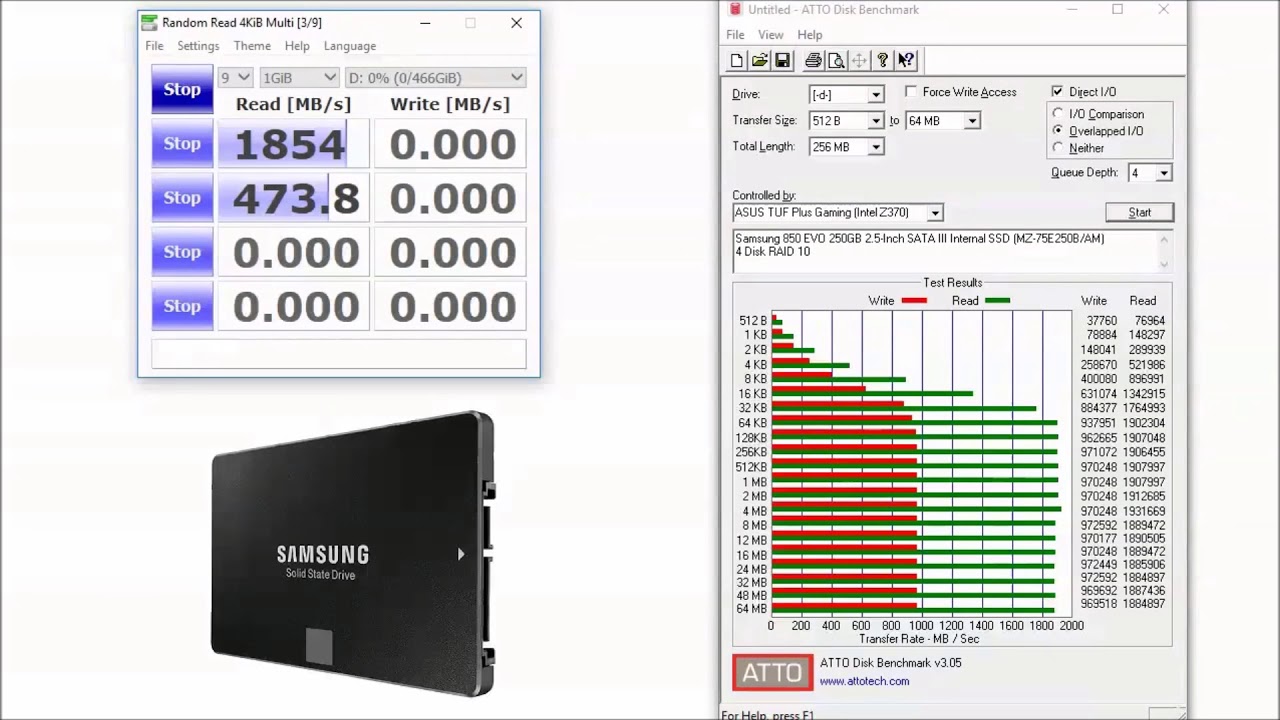Click the 884377 write value for 32 KB
This screenshot has width=1280, height=720.
coord(1098,408)
